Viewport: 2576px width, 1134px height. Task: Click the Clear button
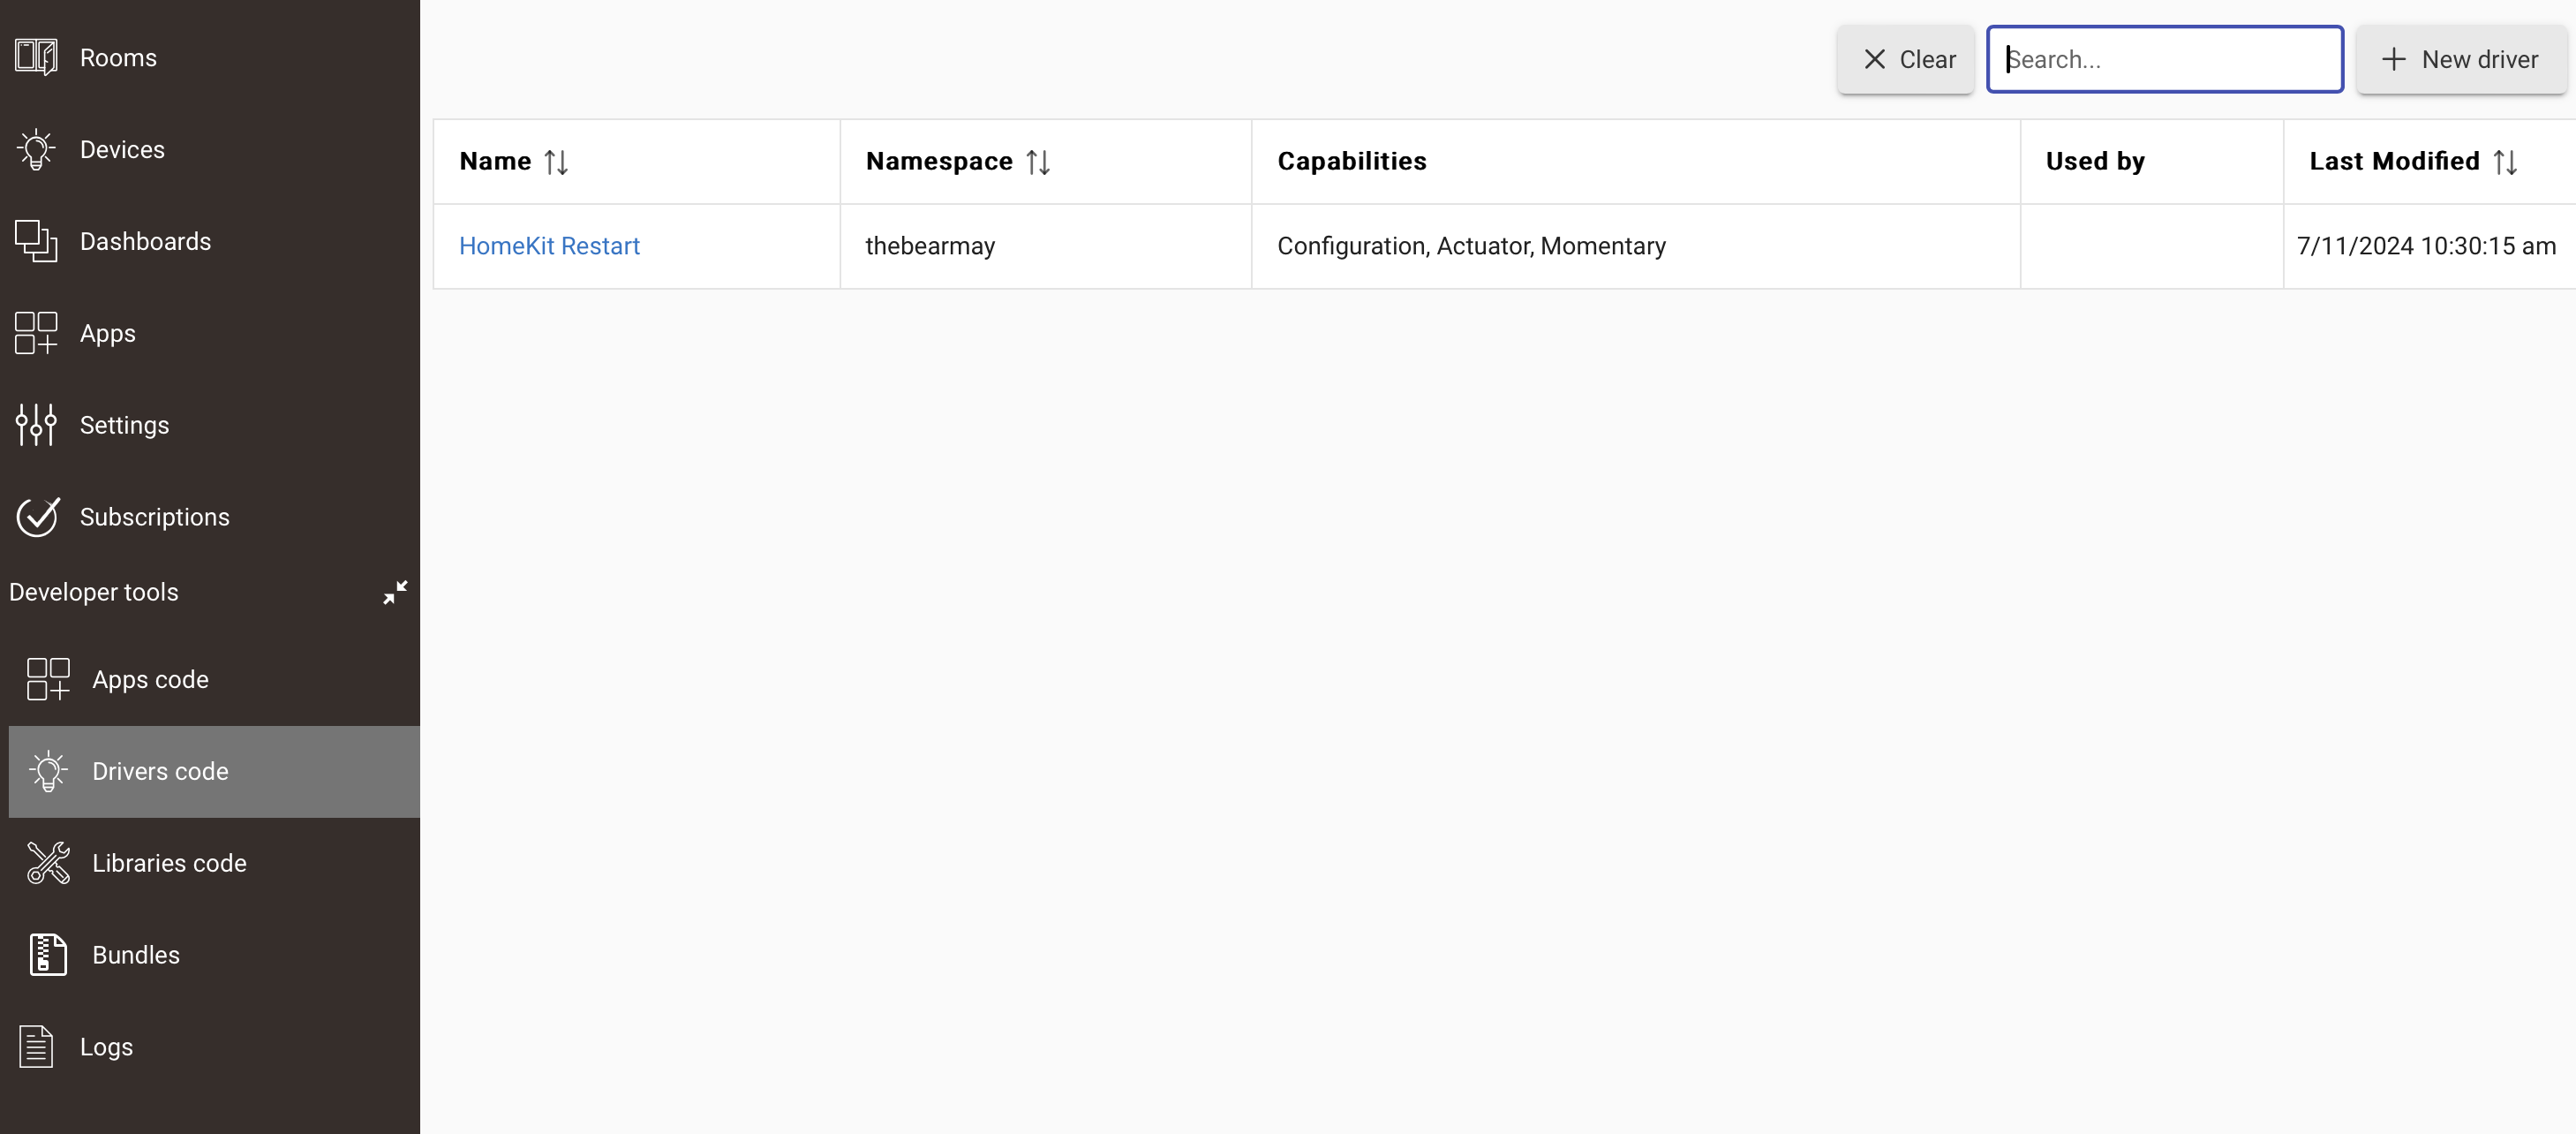click(x=1905, y=60)
